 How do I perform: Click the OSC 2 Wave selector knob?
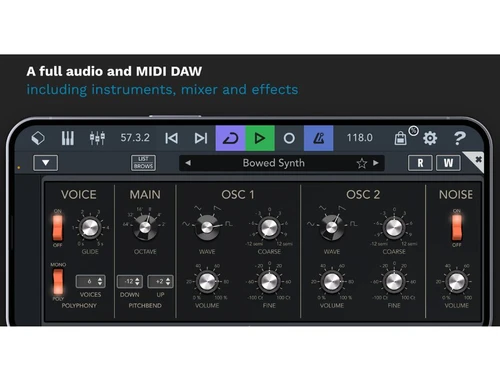(x=332, y=228)
